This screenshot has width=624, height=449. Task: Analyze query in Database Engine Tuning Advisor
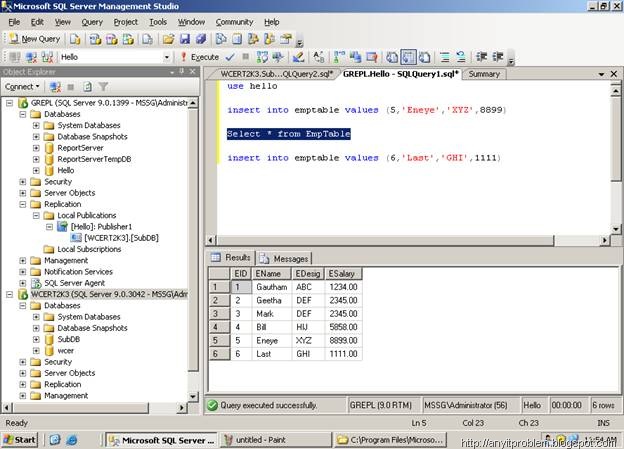(x=278, y=57)
